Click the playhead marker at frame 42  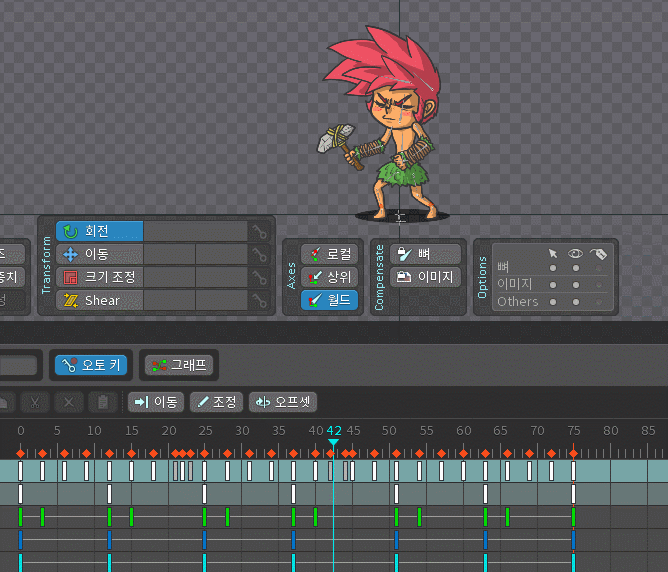(x=334, y=441)
